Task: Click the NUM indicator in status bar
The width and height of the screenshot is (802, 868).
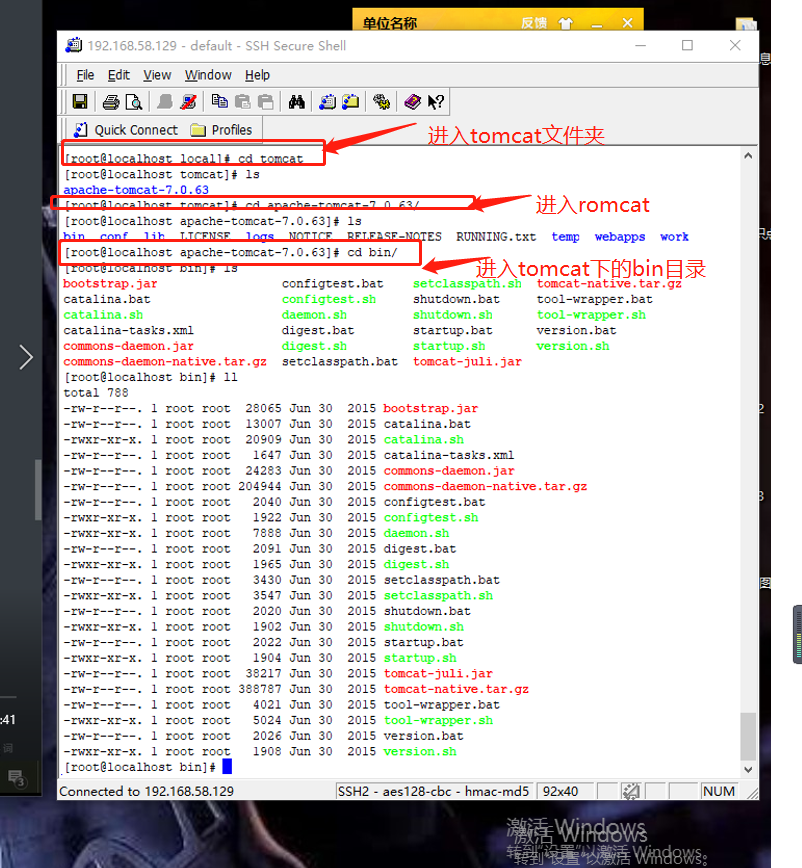Action: click(x=719, y=792)
